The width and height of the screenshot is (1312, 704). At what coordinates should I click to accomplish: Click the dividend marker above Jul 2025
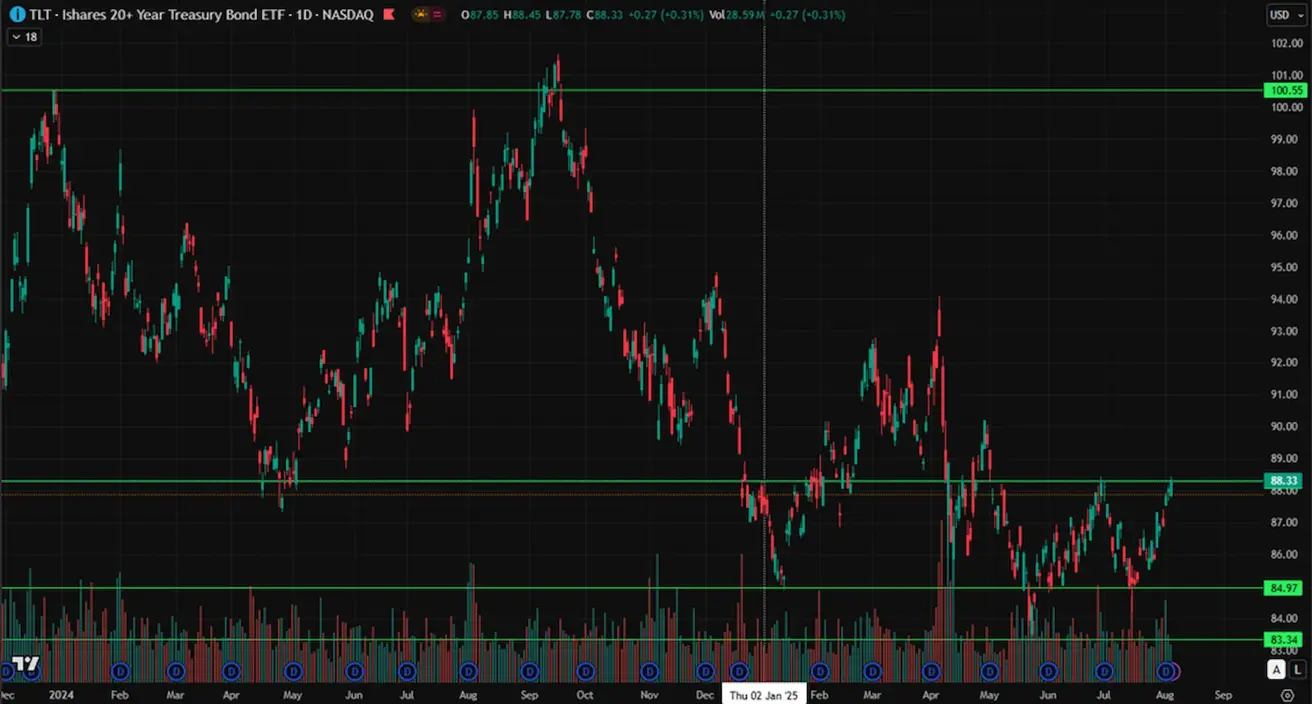click(x=1104, y=670)
